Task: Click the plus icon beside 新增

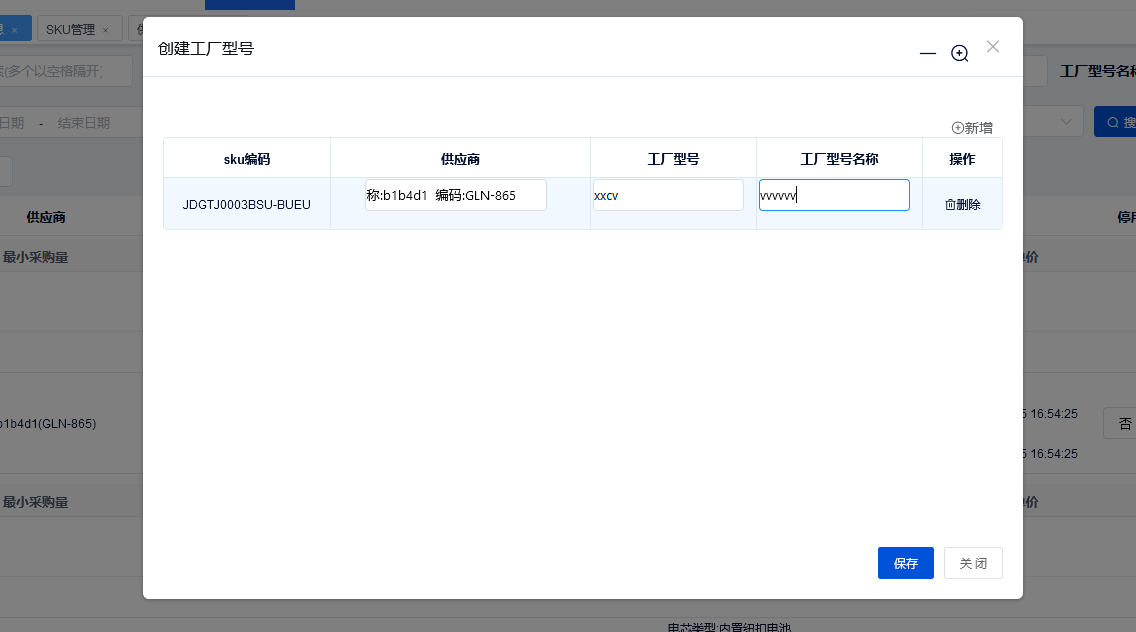Action: click(957, 128)
